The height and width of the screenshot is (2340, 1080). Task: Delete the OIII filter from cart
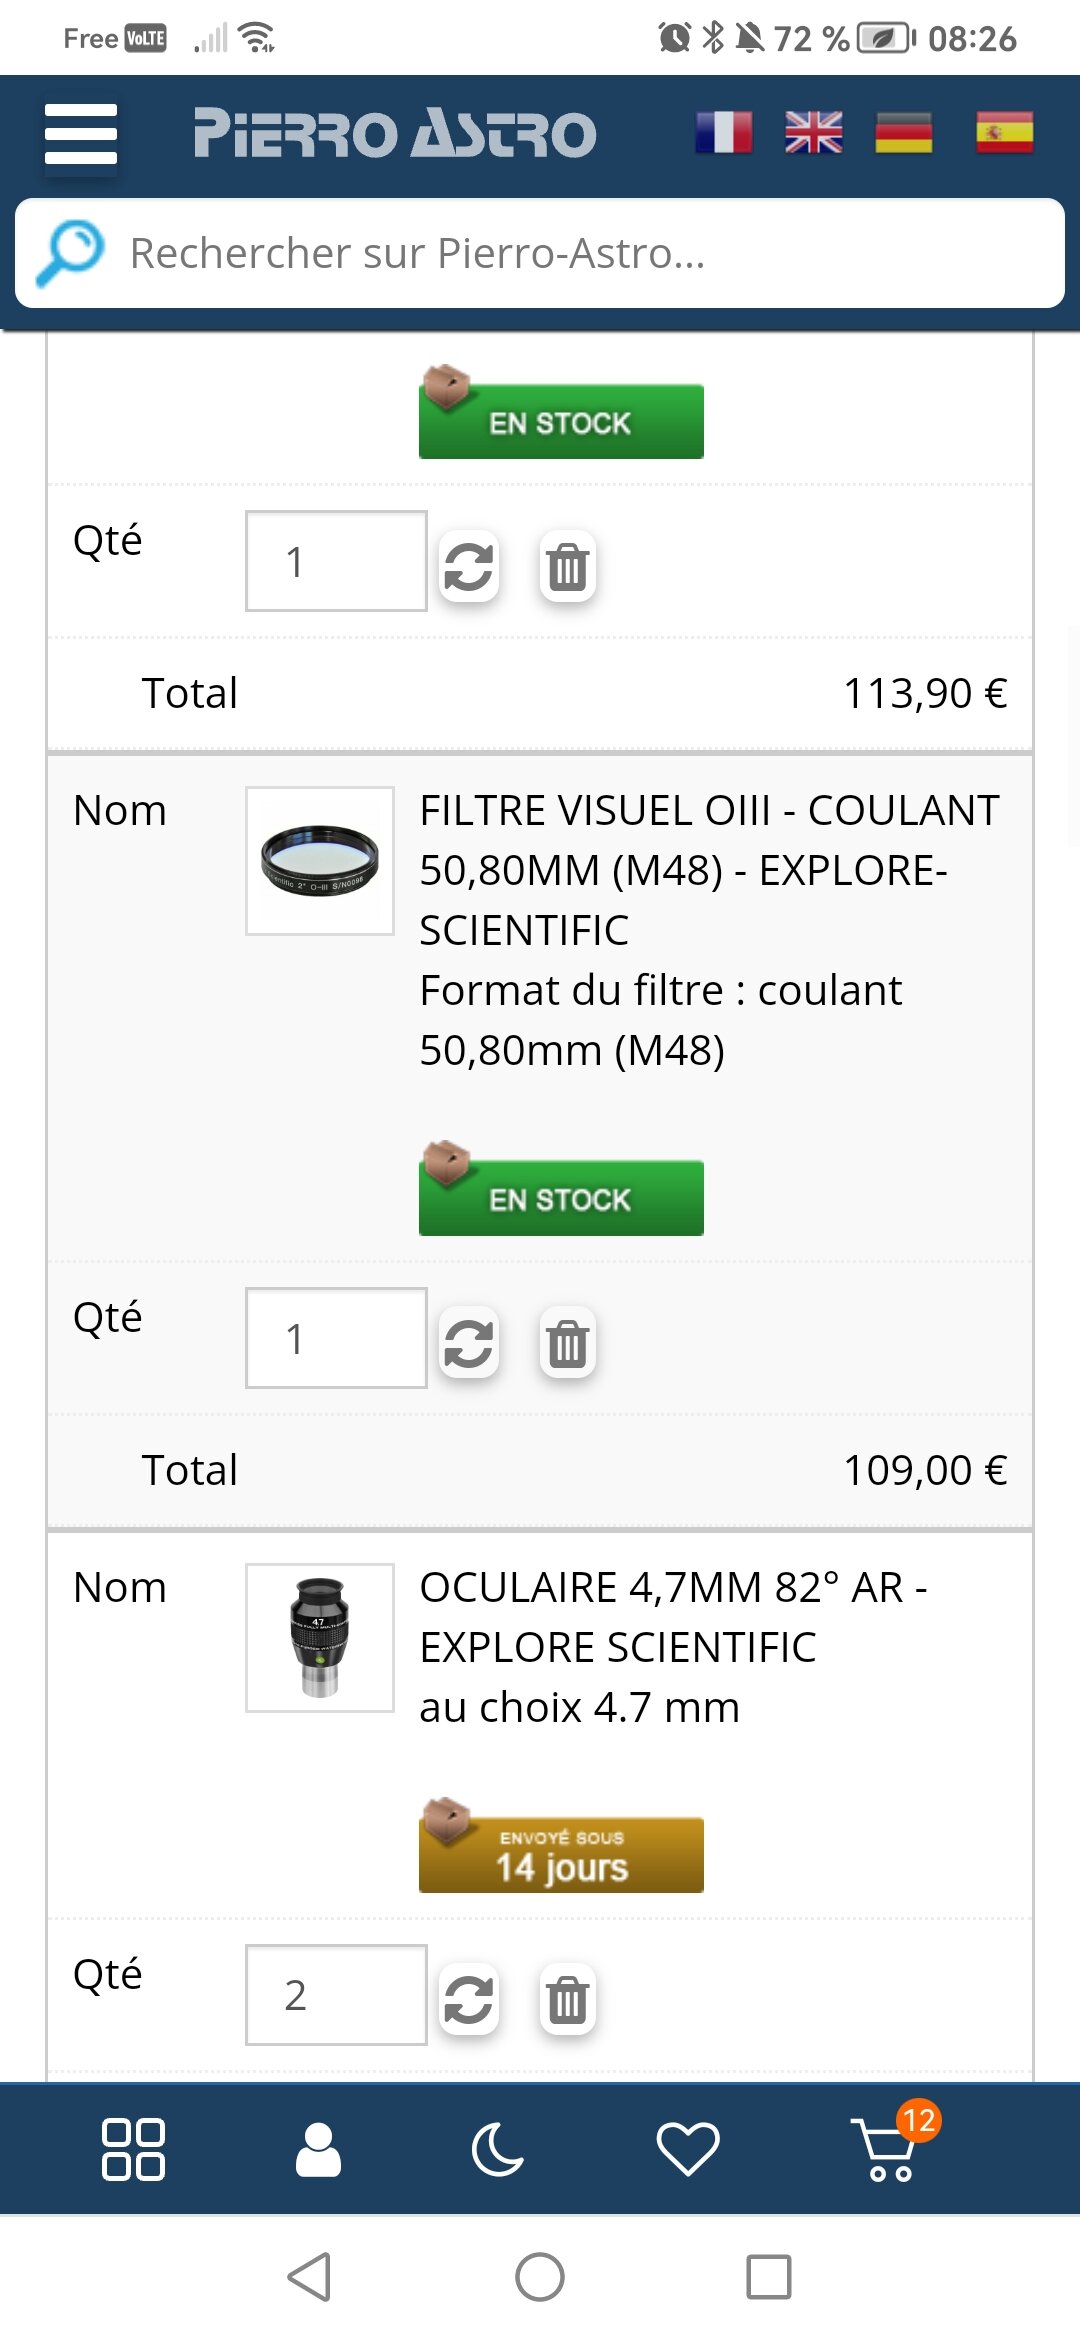[567, 1343]
